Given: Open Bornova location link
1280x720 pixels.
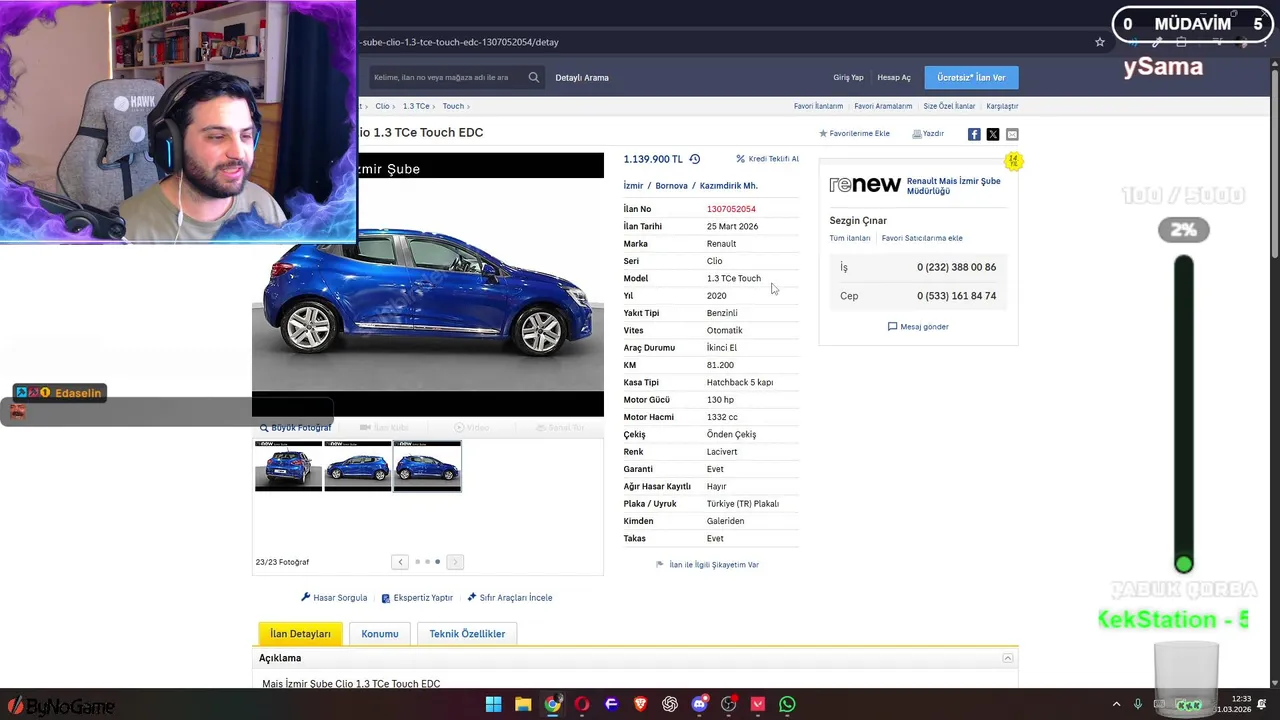Looking at the screenshot, I should [x=671, y=186].
